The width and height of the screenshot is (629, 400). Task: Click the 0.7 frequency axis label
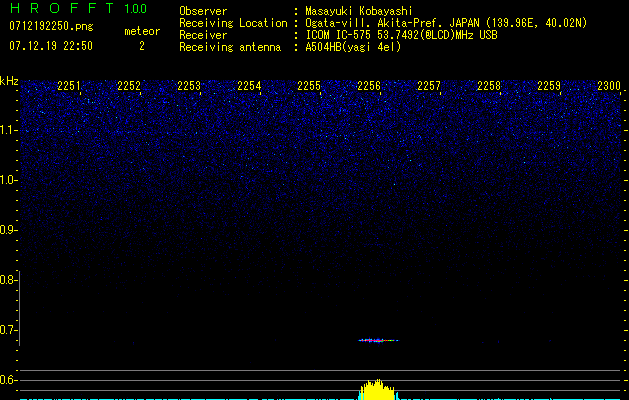tap(9, 330)
